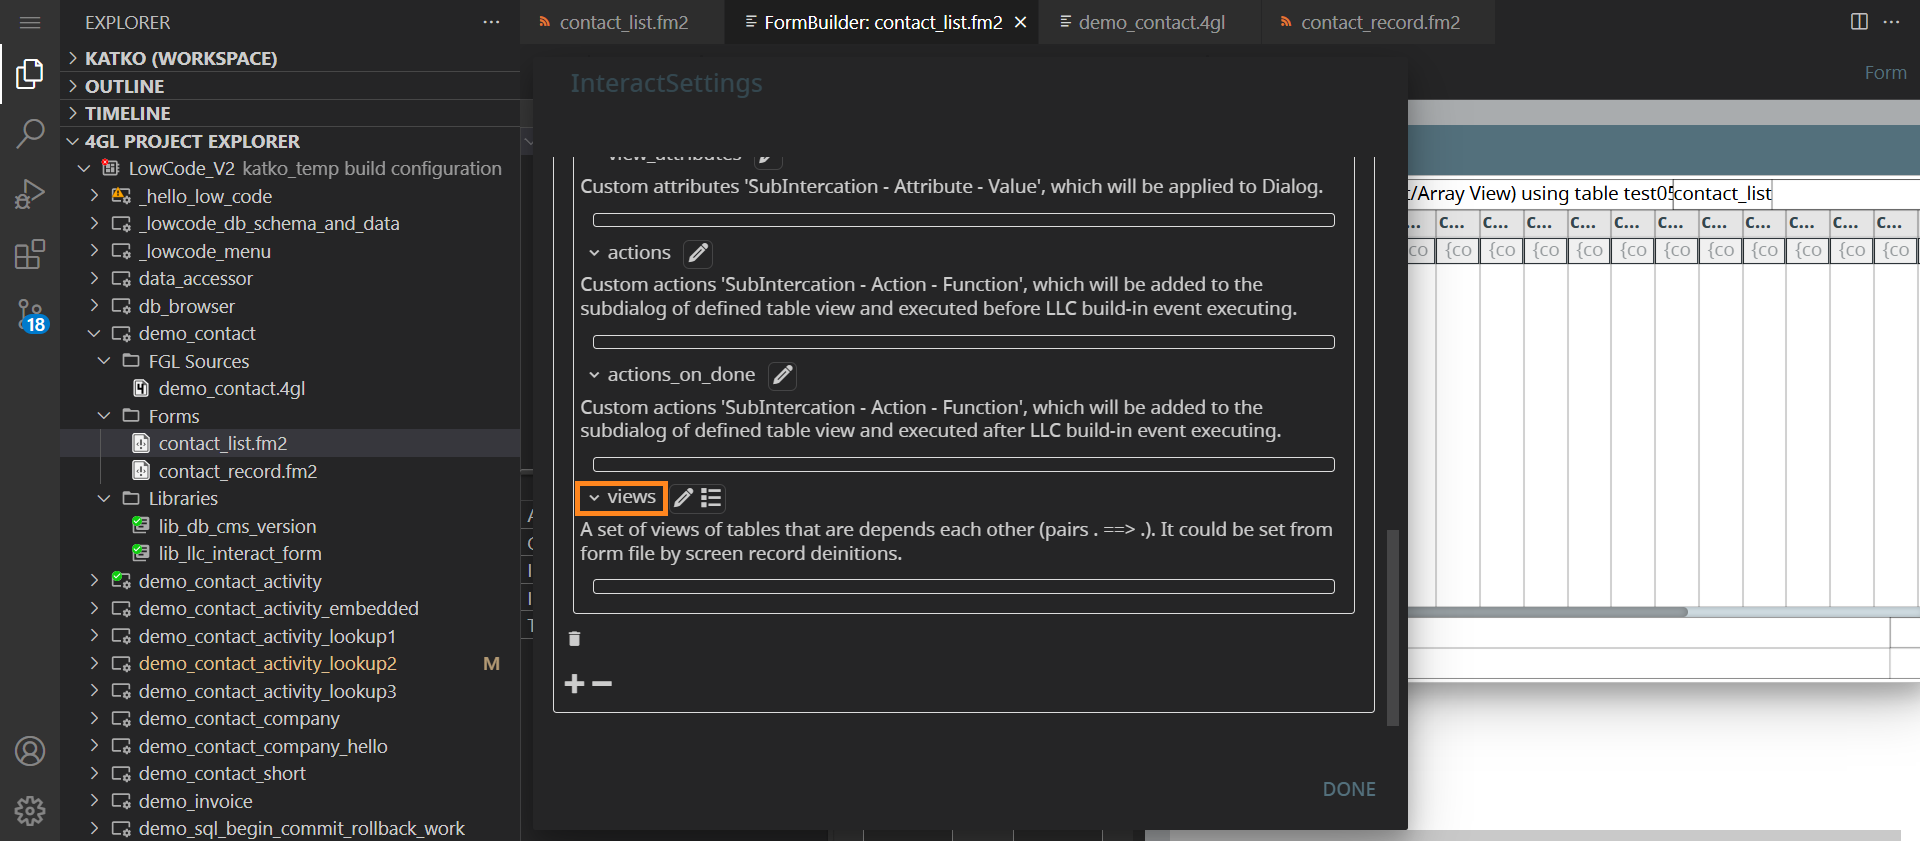Click the DONE button
1920x841 pixels.
pos(1348,789)
